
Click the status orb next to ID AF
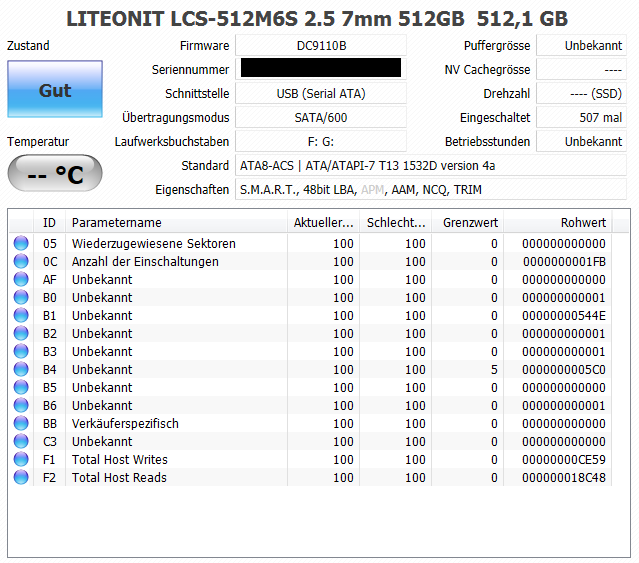tap(21, 279)
